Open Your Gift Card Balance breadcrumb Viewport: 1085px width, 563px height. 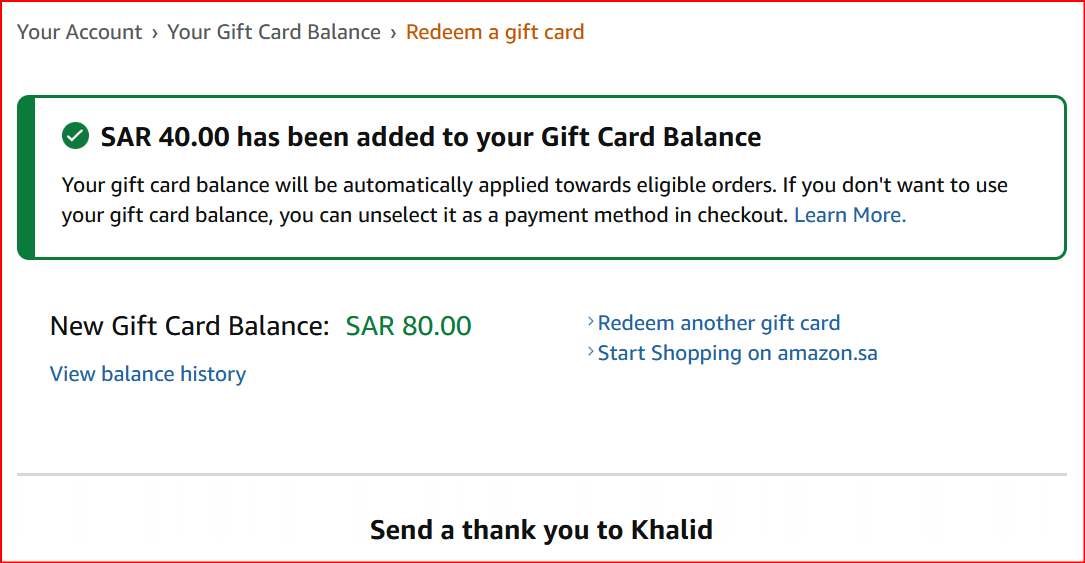pyautogui.click(x=274, y=32)
